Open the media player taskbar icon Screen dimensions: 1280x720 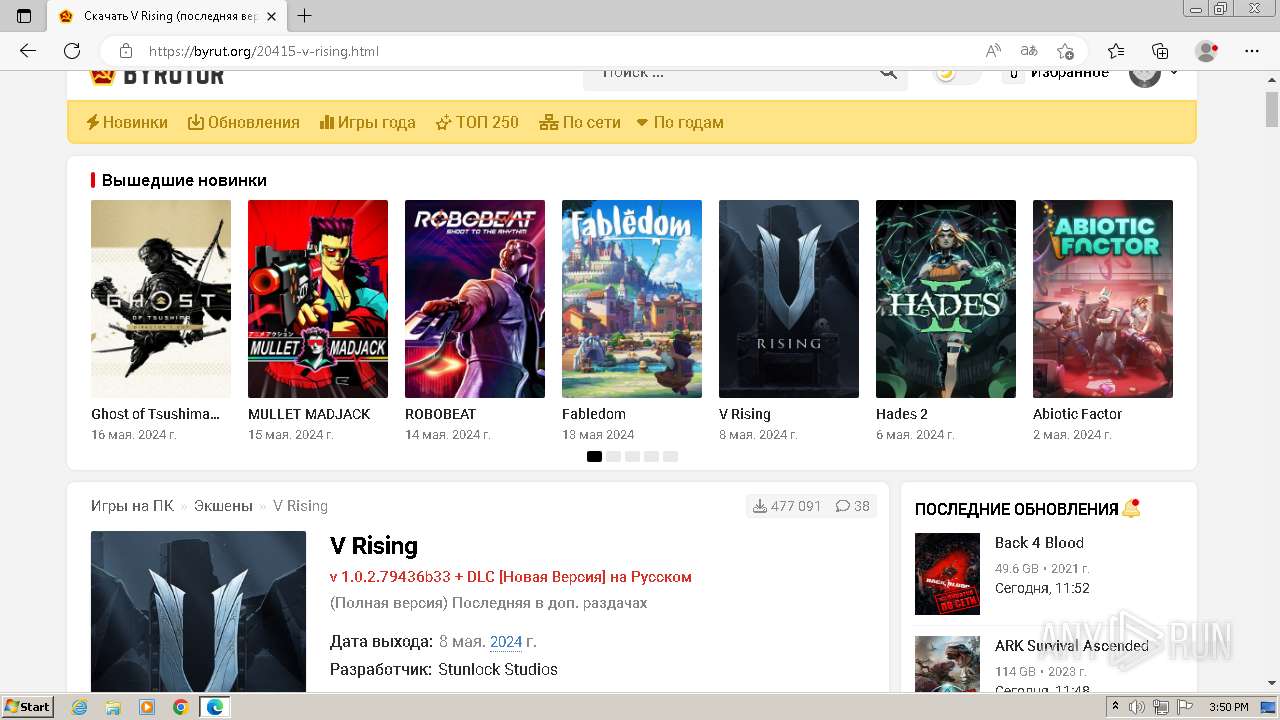[147, 707]
